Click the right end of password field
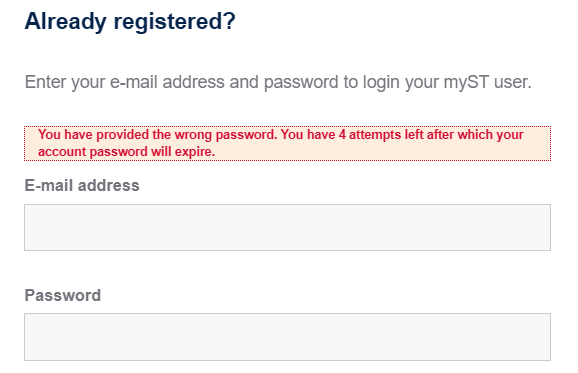The image size is (578, 373). [542, 337]
